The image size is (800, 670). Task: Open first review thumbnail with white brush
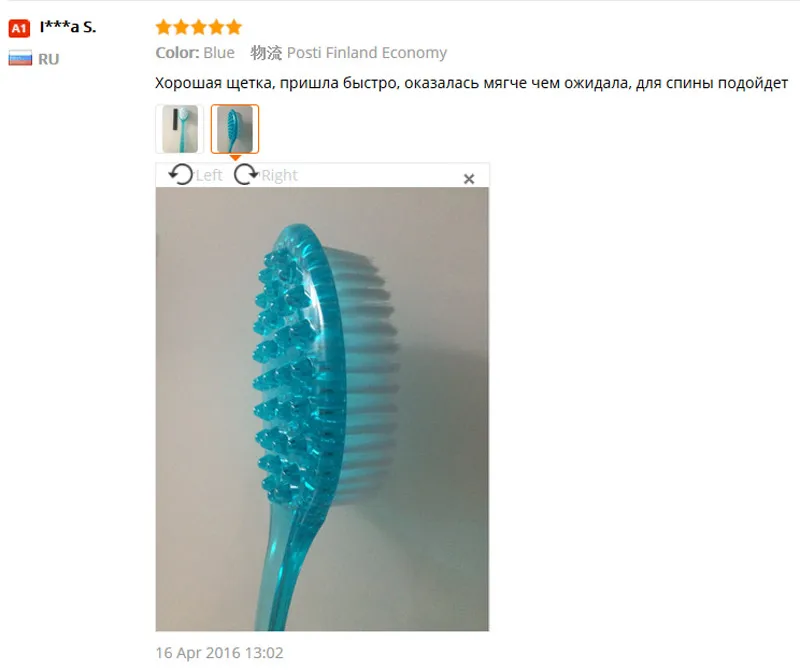tap(180, 129)
